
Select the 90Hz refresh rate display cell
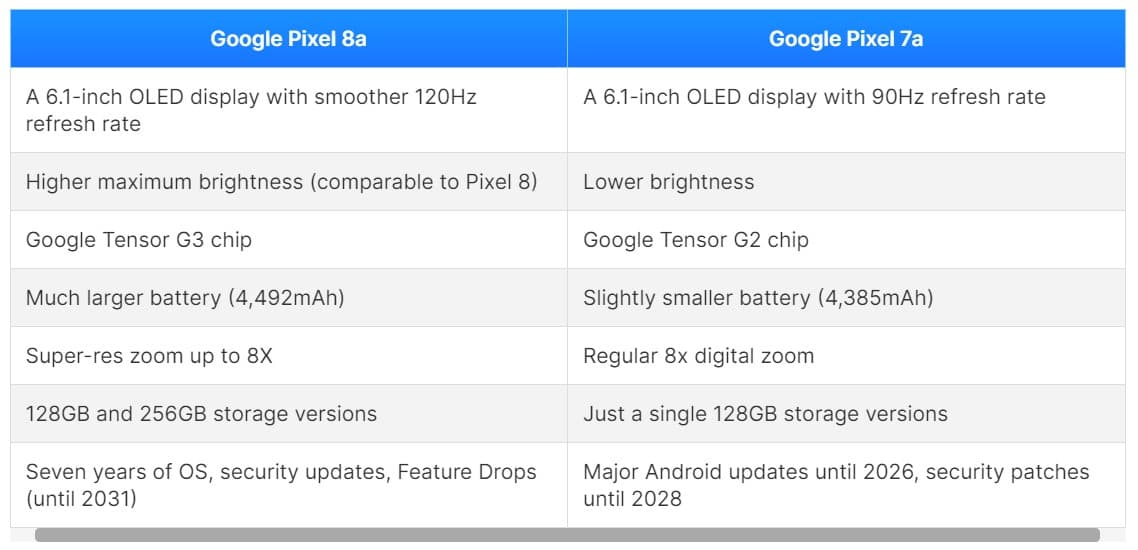[814, 97]
